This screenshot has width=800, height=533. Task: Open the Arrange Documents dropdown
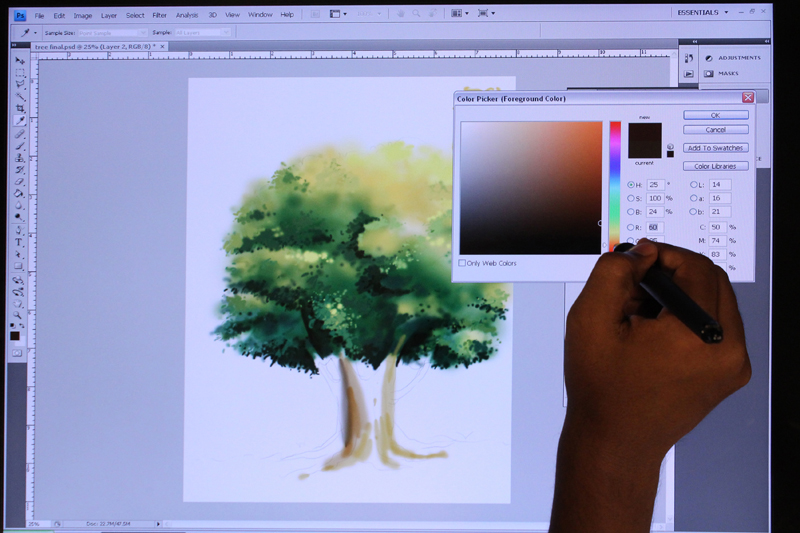click(460, 14)
